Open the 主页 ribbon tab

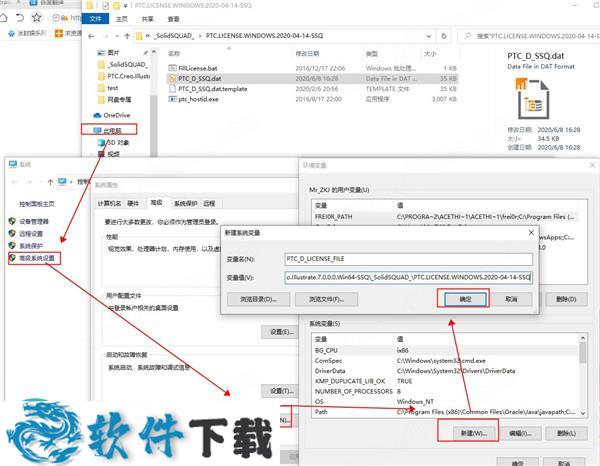tap(122, 19)
